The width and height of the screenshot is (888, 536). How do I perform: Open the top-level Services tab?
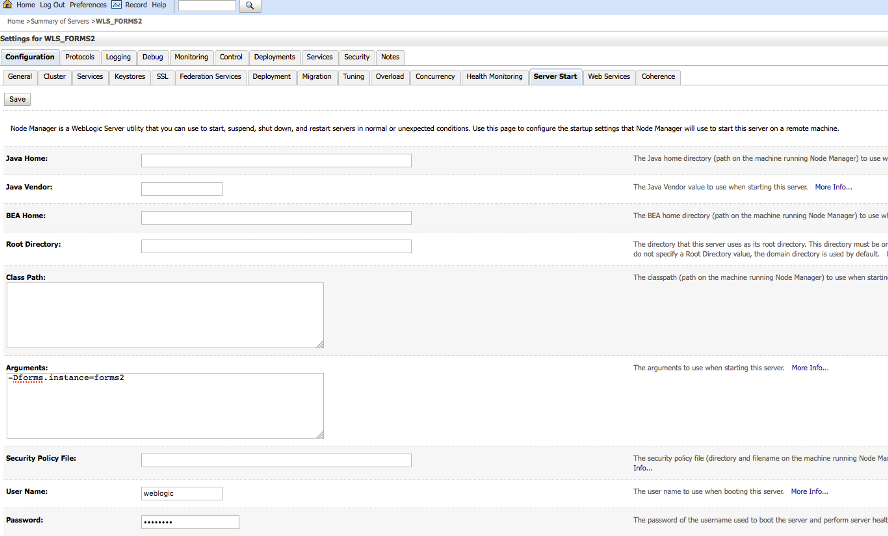319,57
